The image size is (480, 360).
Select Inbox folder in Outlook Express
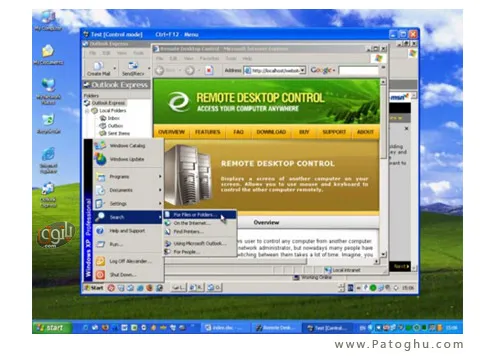point(110,118)
